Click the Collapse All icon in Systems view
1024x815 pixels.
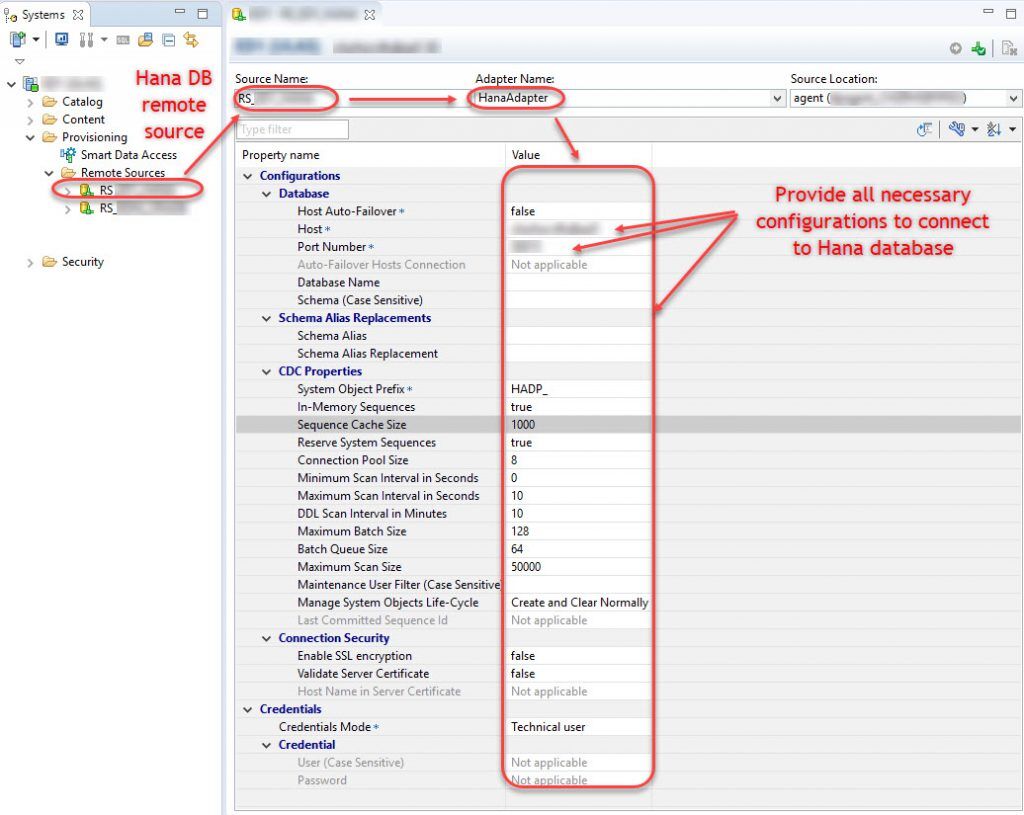point(168,40)
